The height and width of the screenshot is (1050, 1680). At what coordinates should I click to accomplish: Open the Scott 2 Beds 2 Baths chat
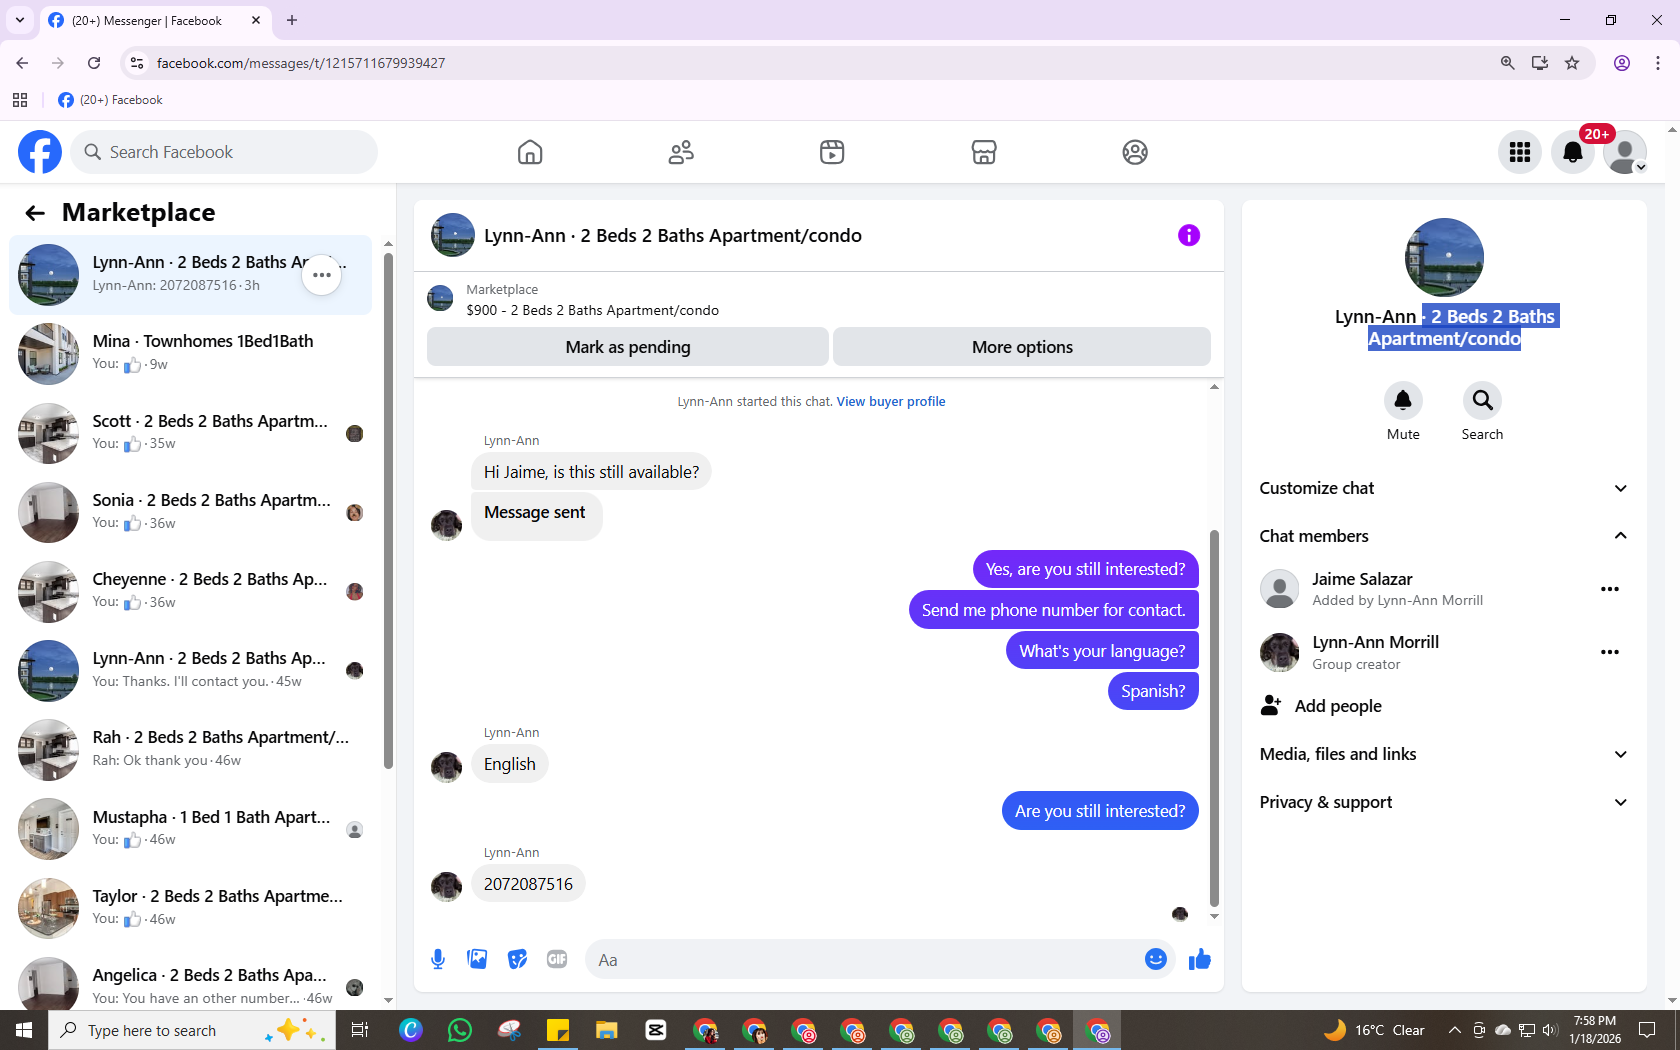coord(190,433)
